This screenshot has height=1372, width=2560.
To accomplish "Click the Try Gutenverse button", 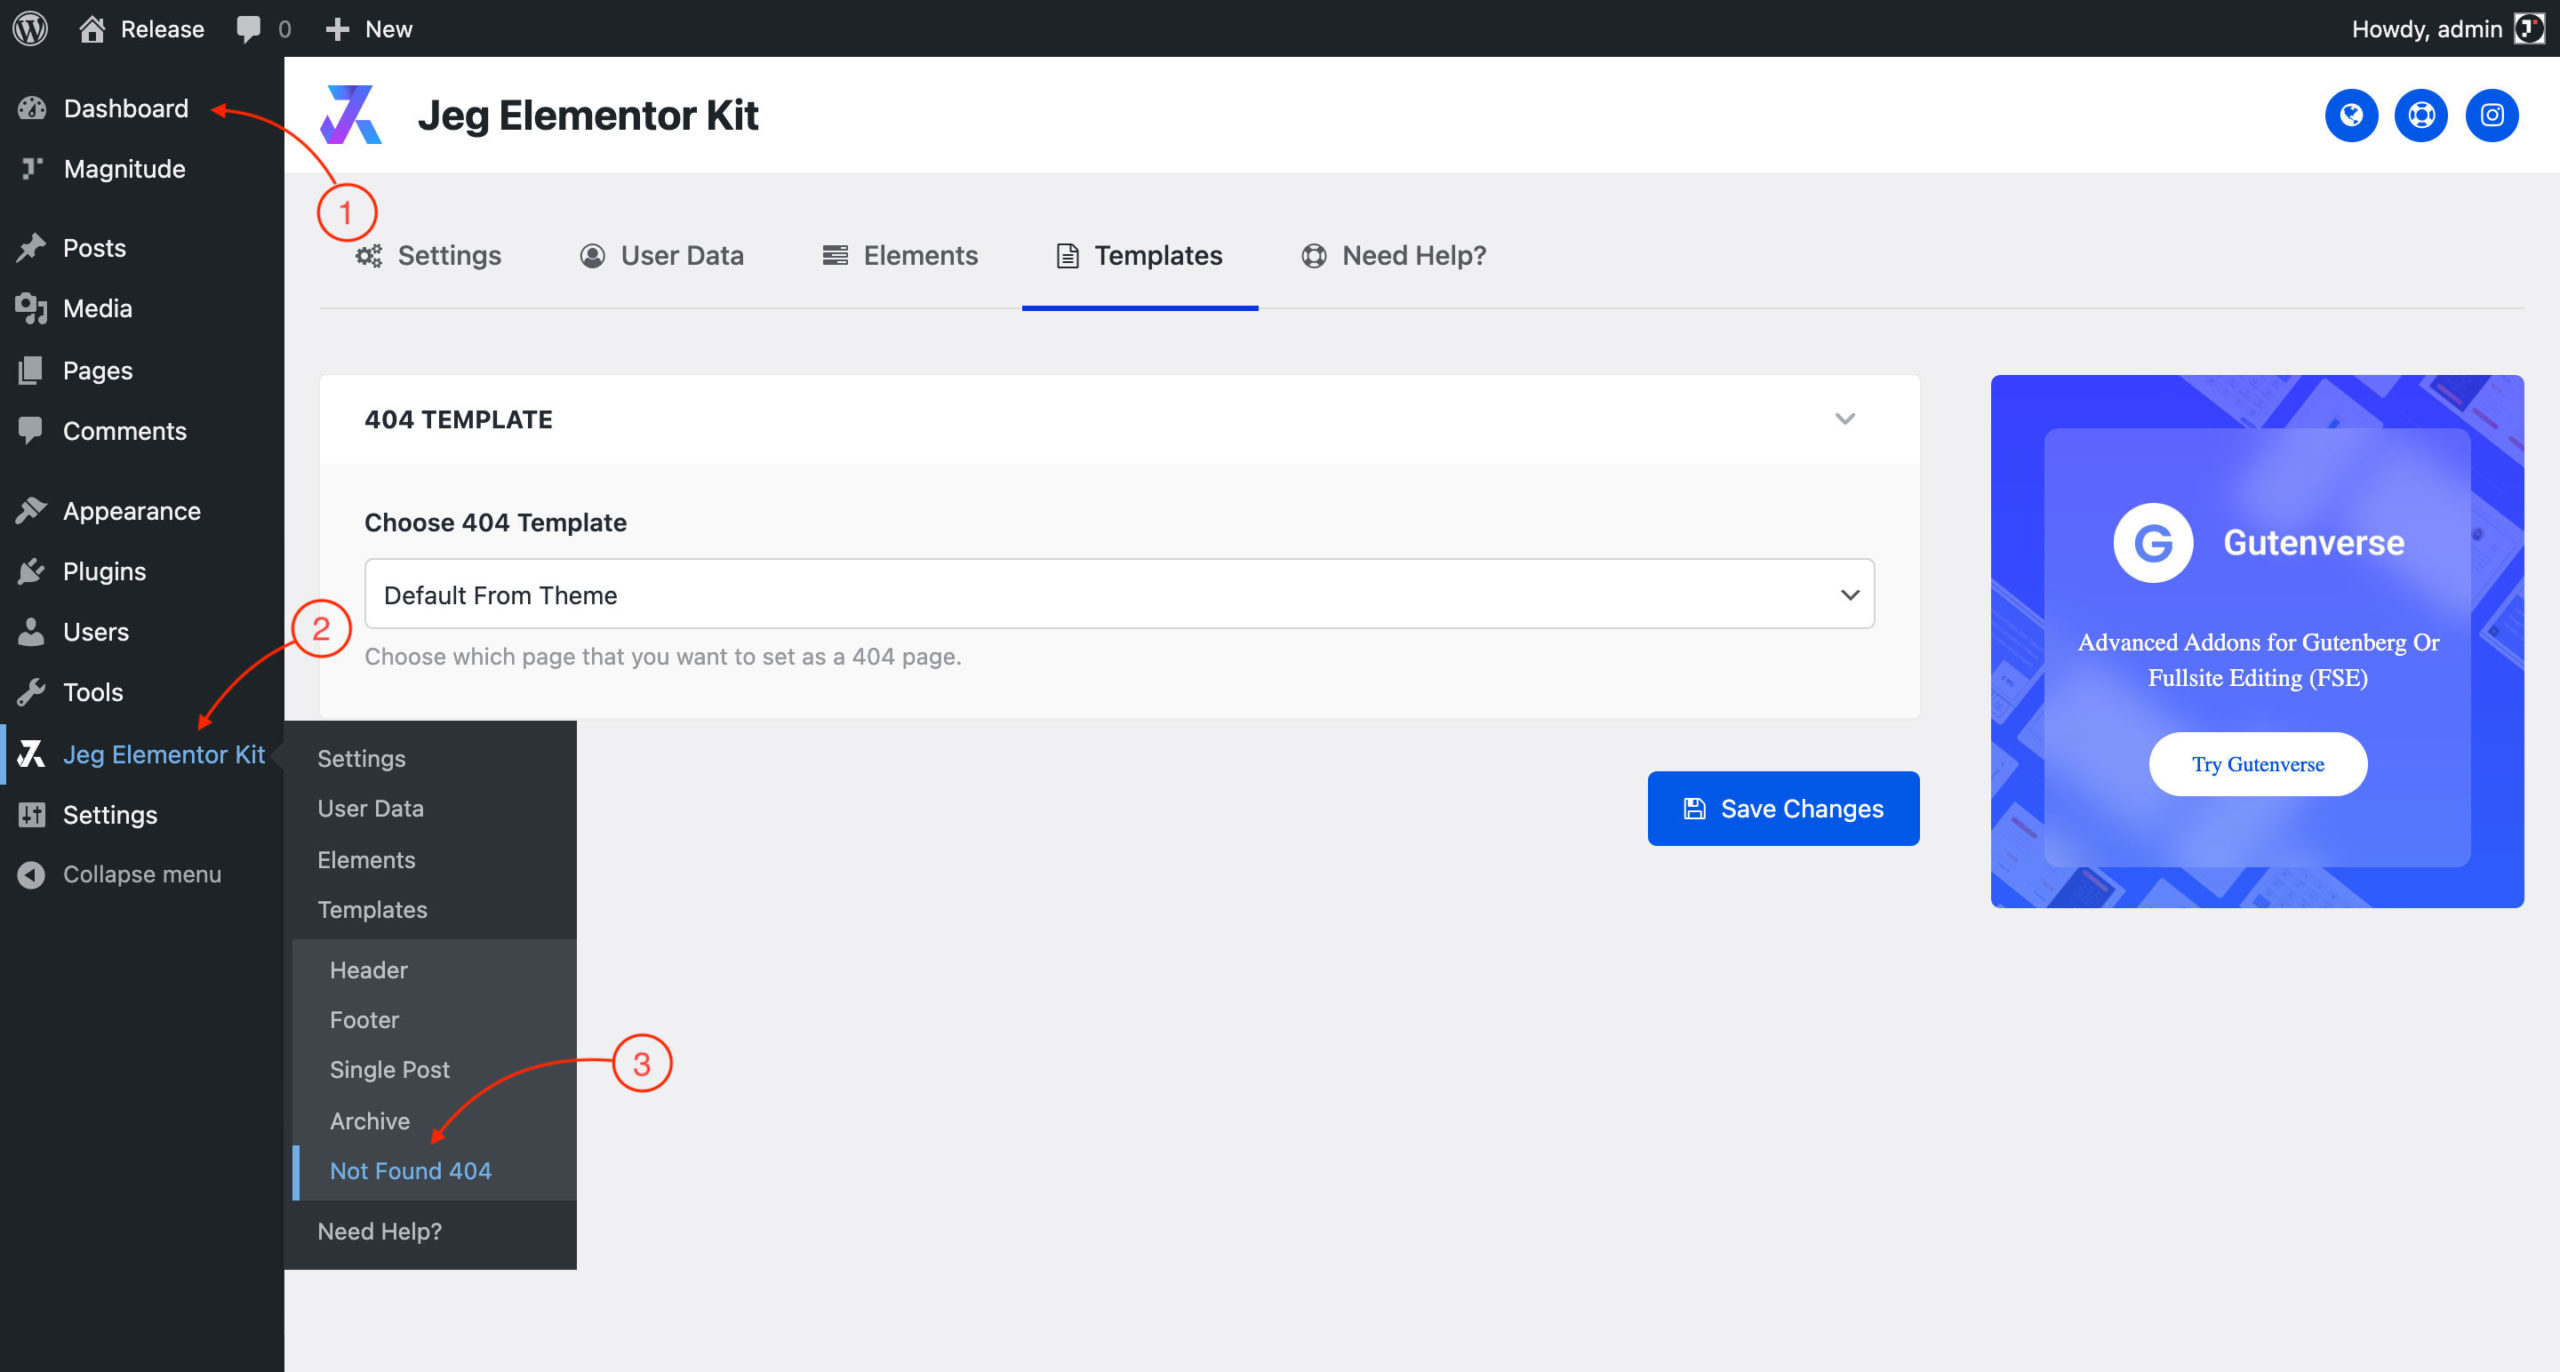I will 2257,764.
